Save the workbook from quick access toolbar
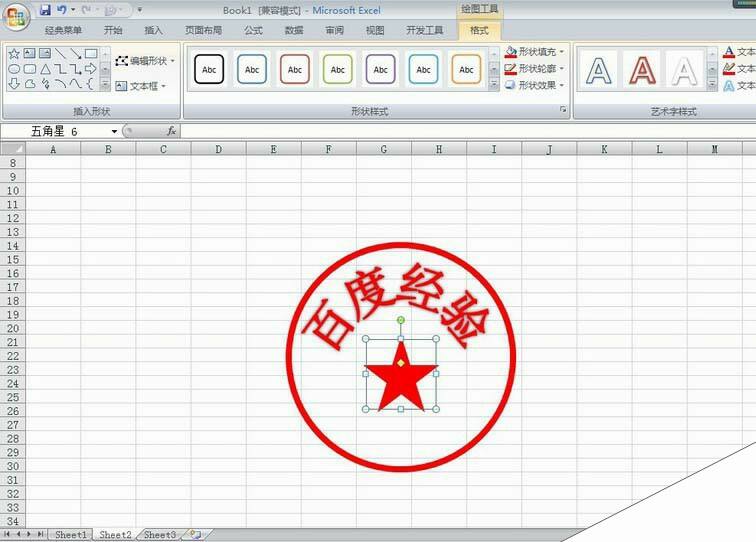This screenshot has width=756, height=542. (45, 10)
